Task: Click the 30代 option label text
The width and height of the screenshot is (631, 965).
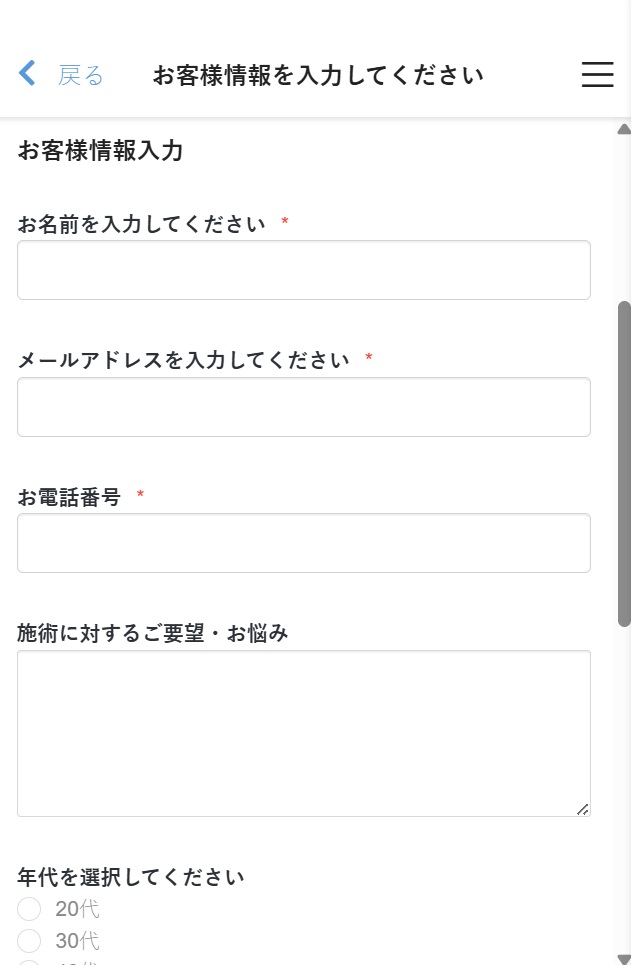Action: [x=77, y=940]
